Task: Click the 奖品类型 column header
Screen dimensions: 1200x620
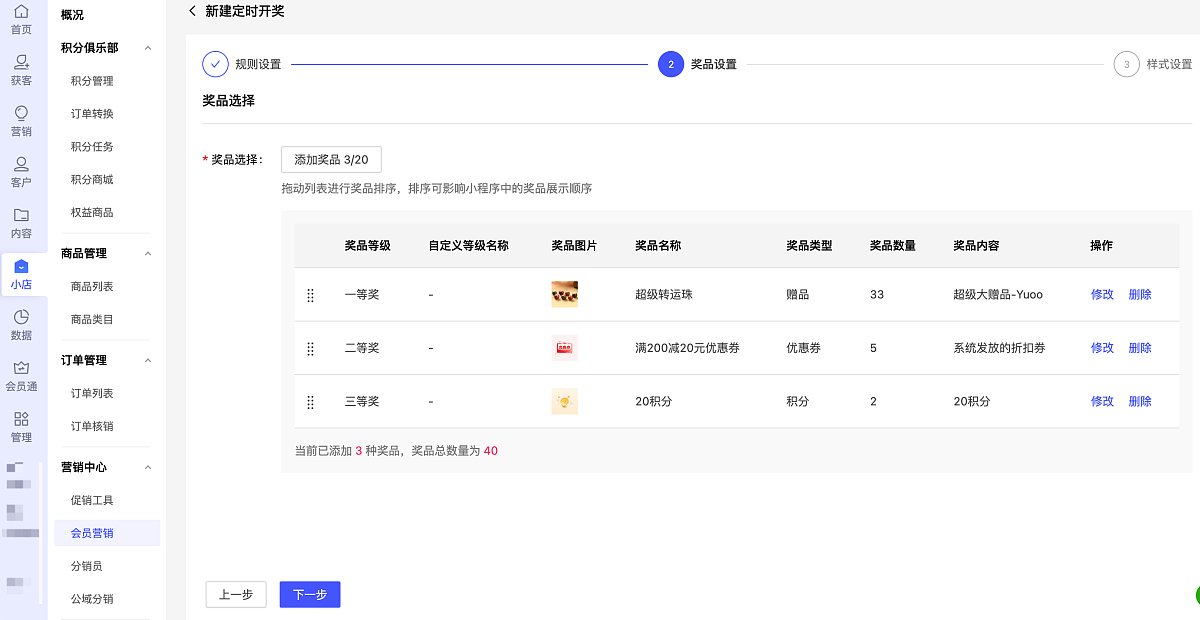Action: click(809, 246)
